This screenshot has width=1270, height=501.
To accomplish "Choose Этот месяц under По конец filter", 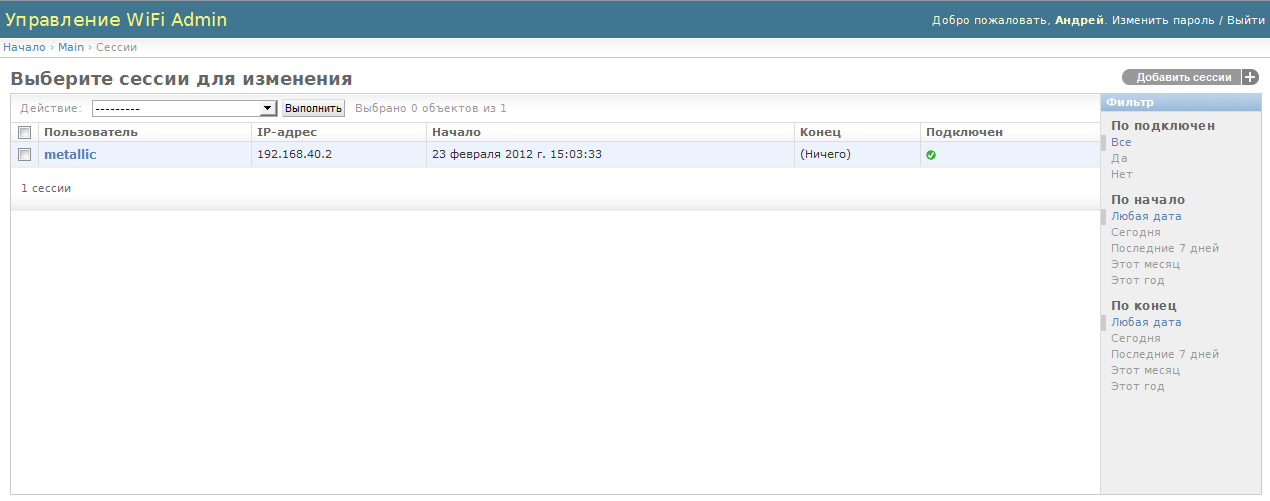I will tap(1145, 370).
